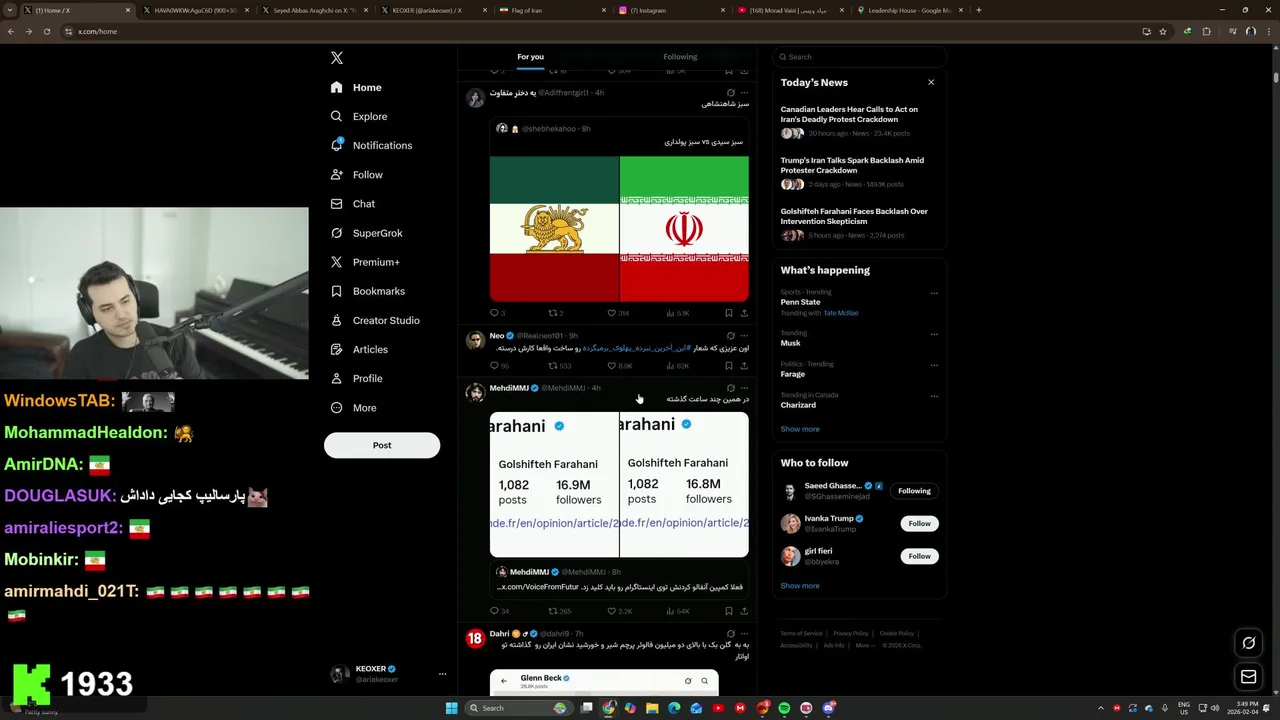Viewport: 1280px width, 720px height.
Task: Open Articles in the sidebar
Action: [x=359, y=349]
